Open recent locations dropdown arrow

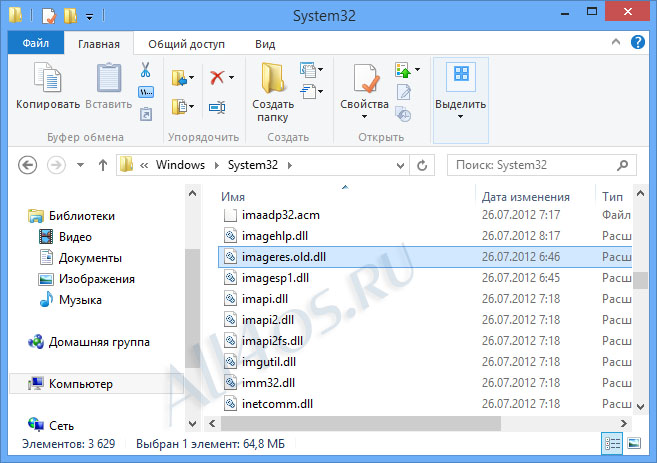click(x=80, y=165)
